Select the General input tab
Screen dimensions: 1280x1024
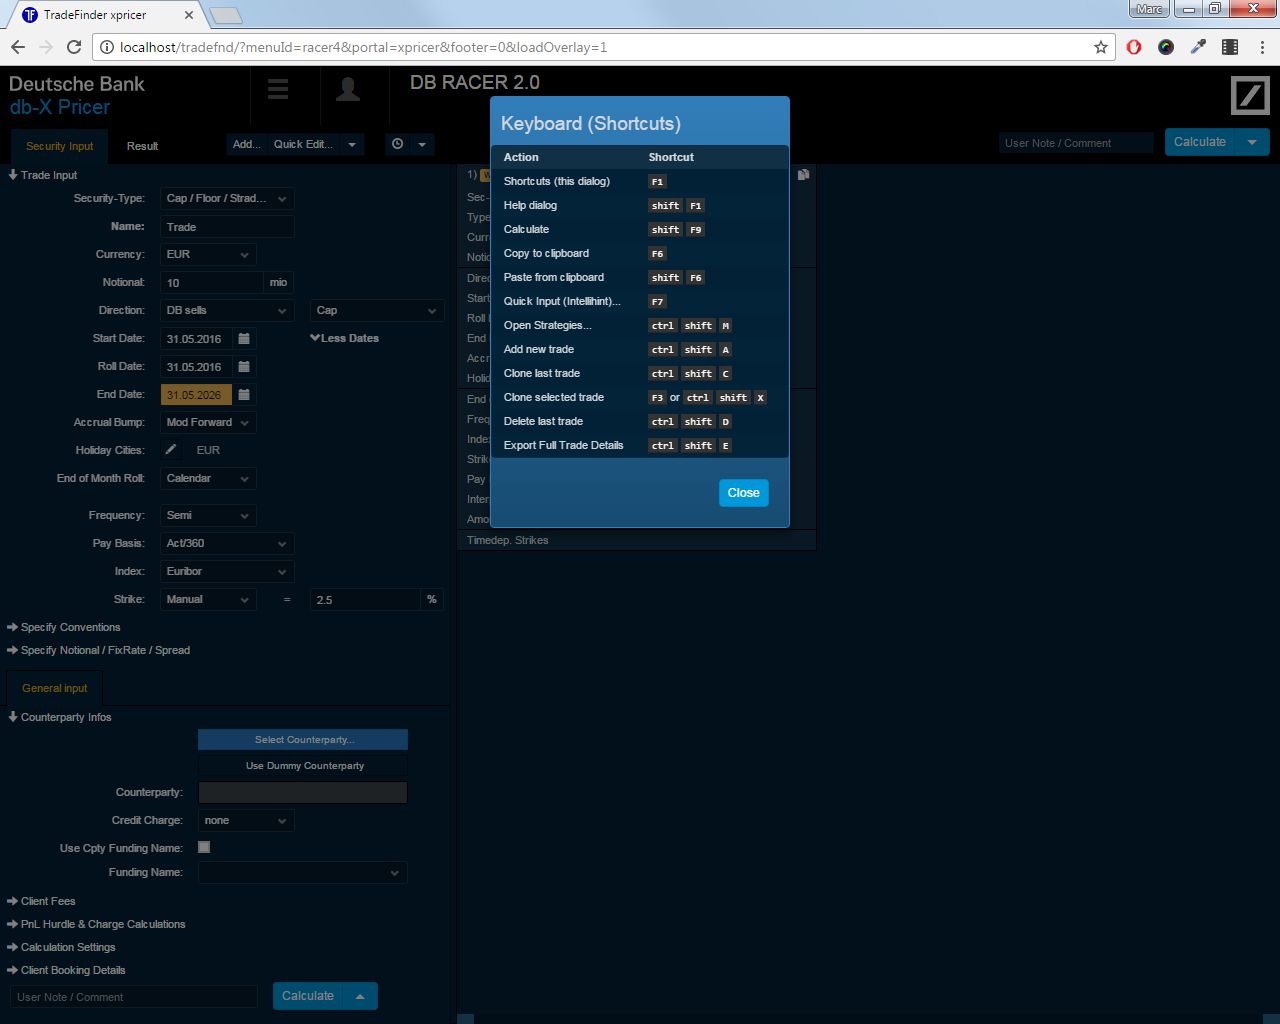coord(55,688)
